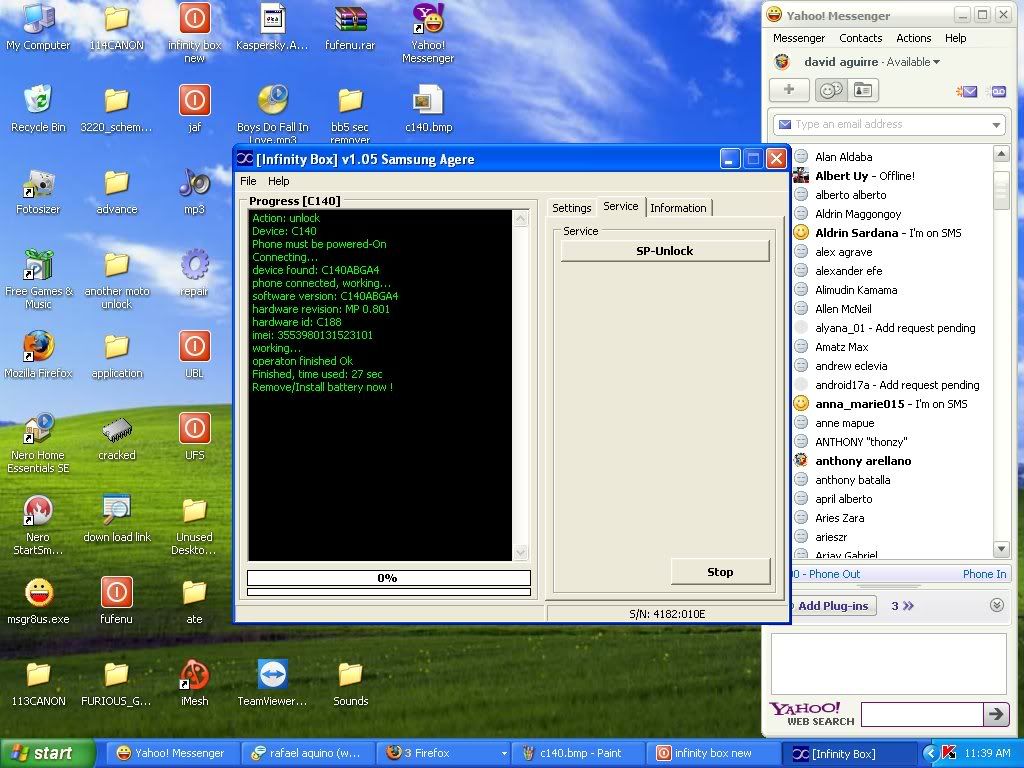The height and width of the screenshot is (768, 1024).
Task: Select the mp3 music icon
Action: (195, 191)
